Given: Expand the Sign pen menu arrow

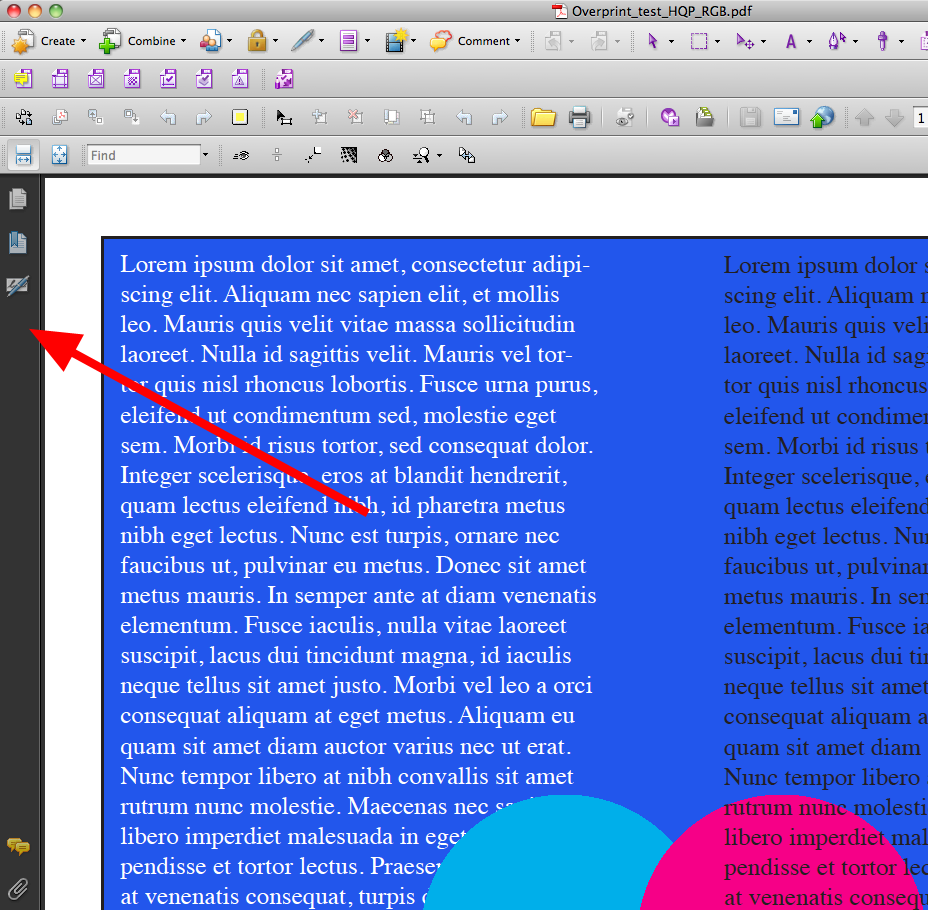Looking at the screenshot, I should coord(321,41).
